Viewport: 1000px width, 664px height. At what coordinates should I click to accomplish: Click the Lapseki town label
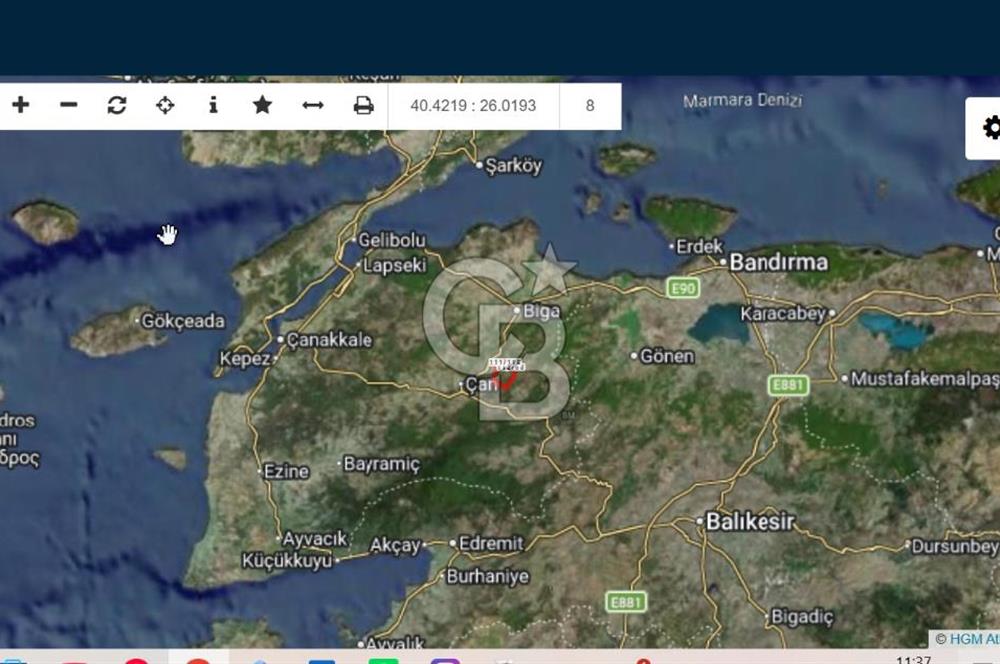point(394,265)
